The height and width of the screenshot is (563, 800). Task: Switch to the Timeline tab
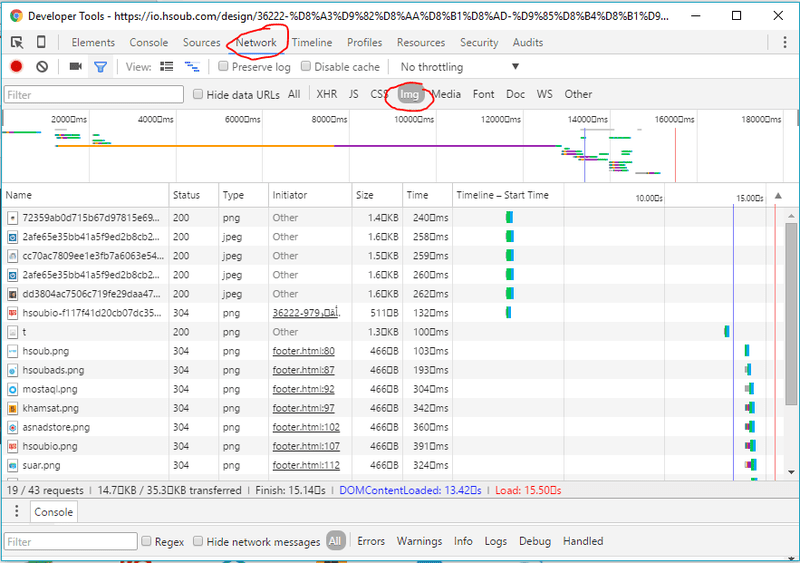tap(312, 42)
